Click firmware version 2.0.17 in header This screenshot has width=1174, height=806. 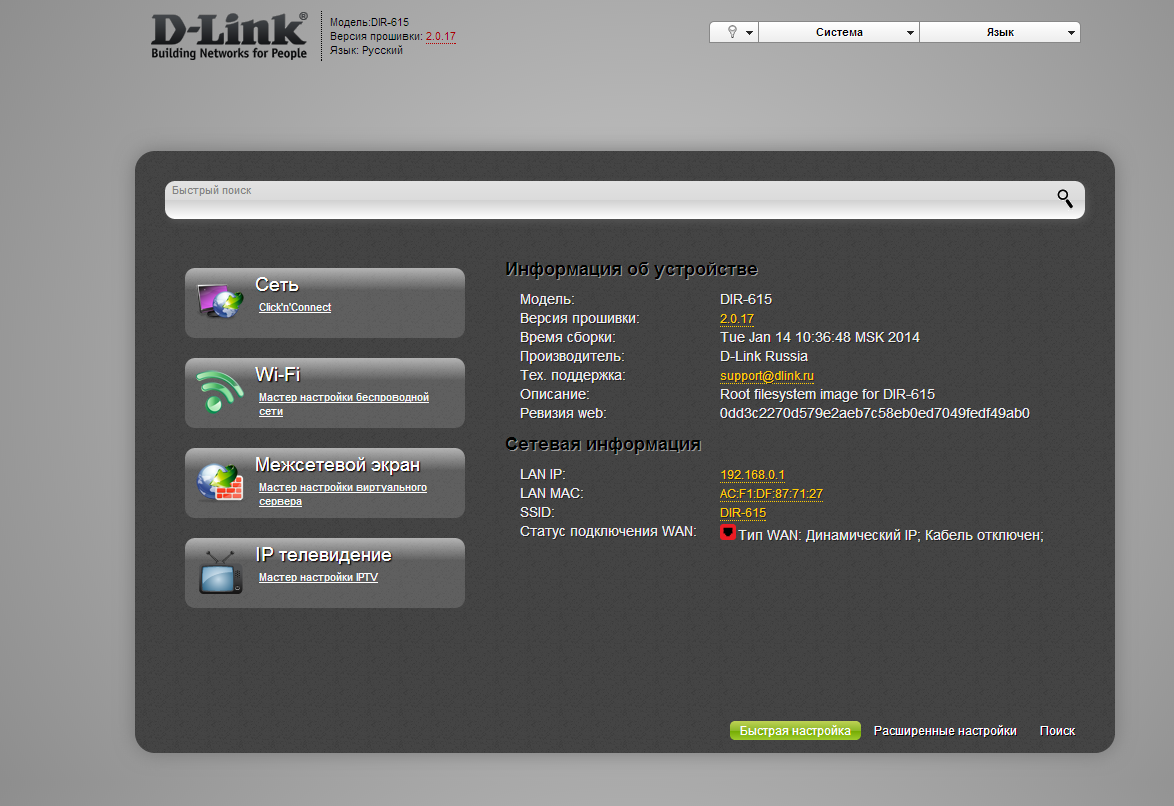point(440,36)
